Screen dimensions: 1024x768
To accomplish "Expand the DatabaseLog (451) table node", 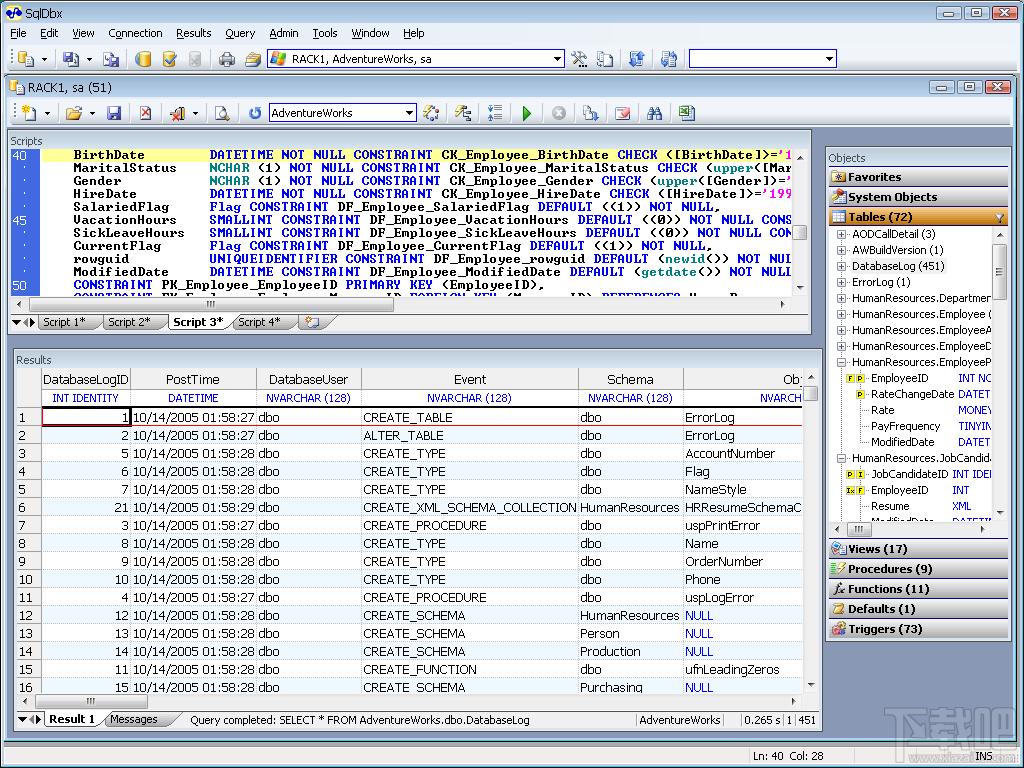I will 841,266.
